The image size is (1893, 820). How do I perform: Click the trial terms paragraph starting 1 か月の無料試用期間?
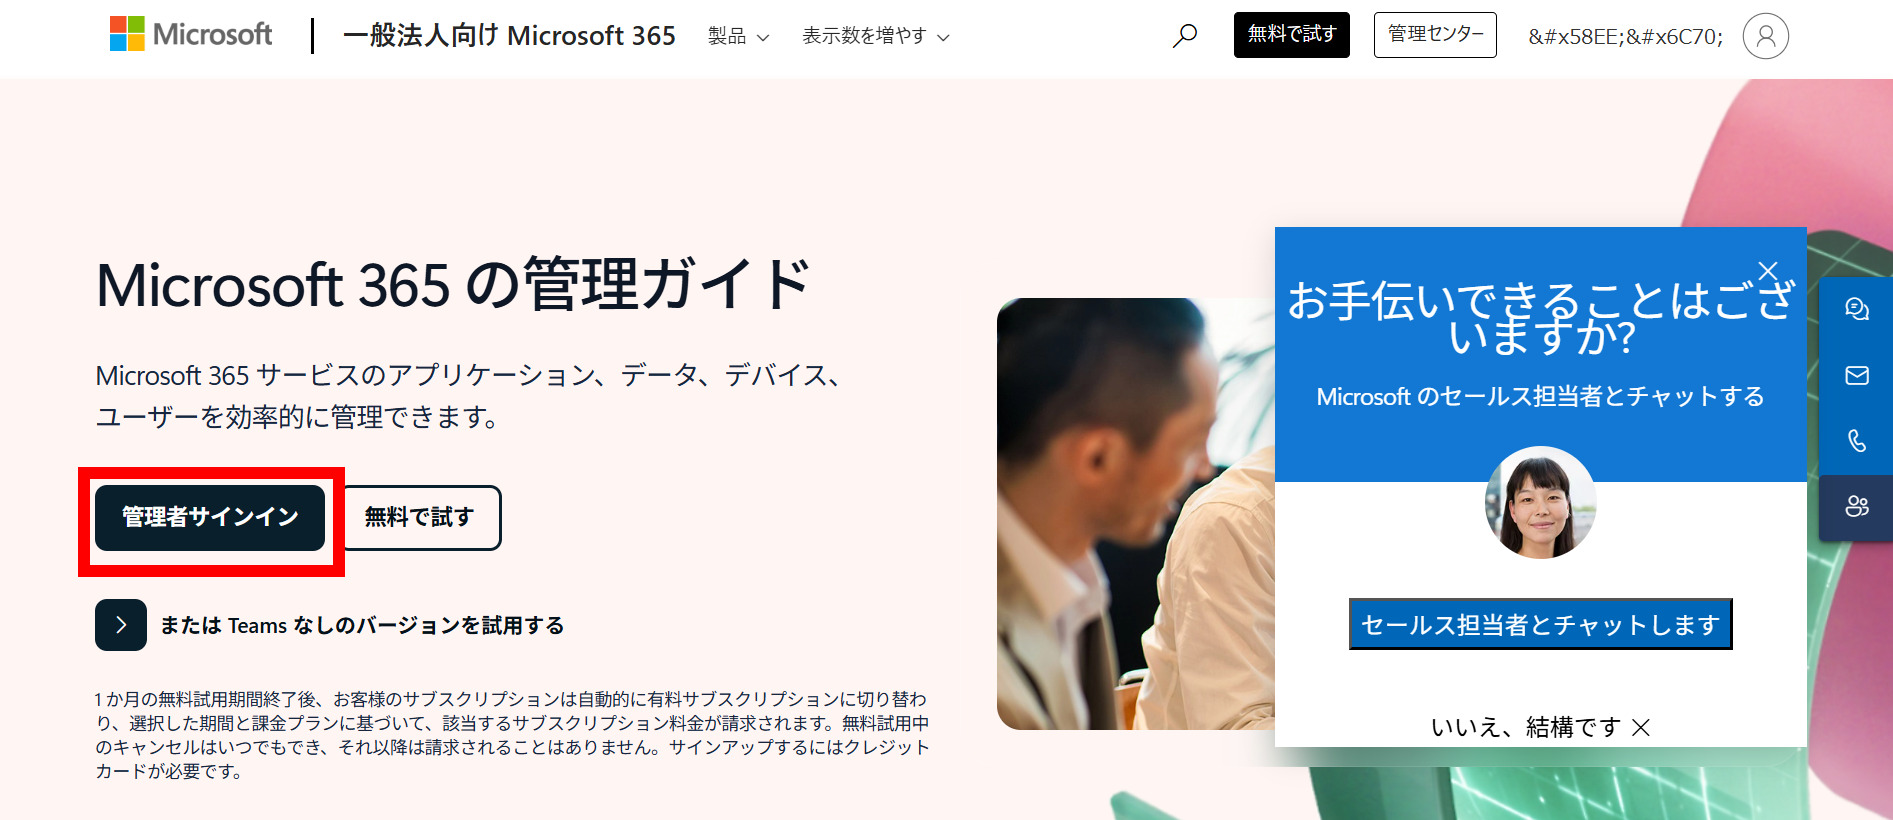[512, 735]
